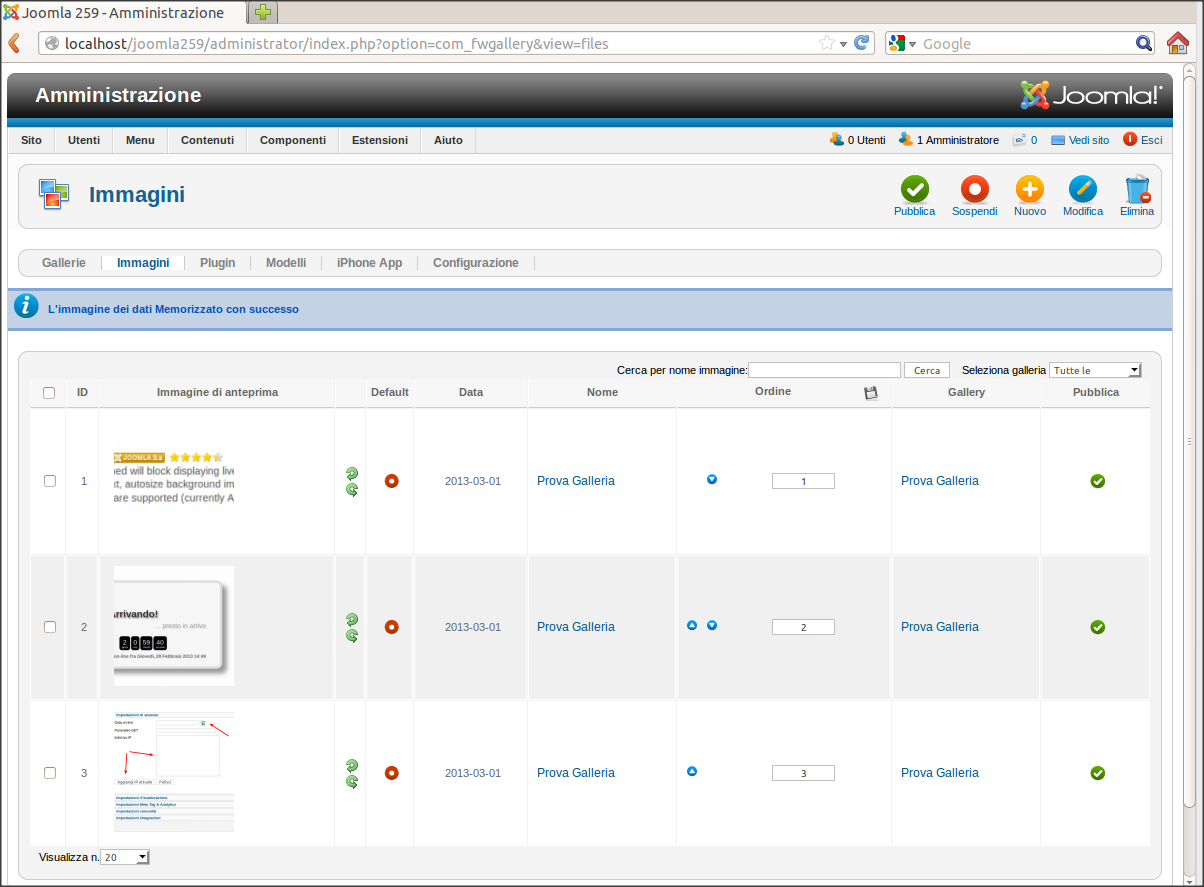Click the Modifica pencil icon

(1082, 189)
